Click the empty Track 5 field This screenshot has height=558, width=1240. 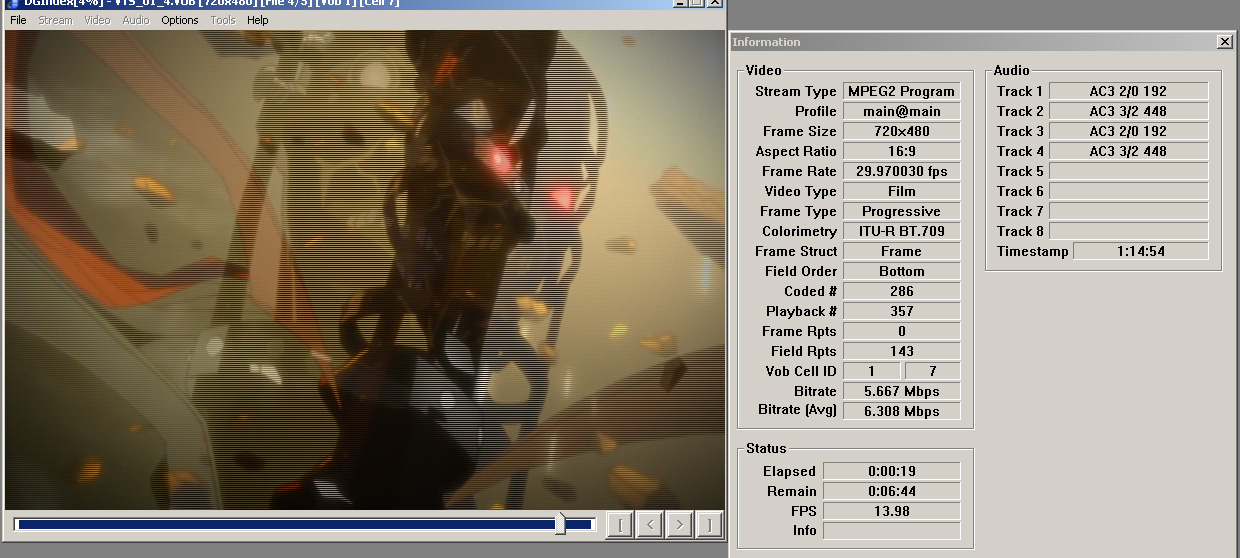1128,171
